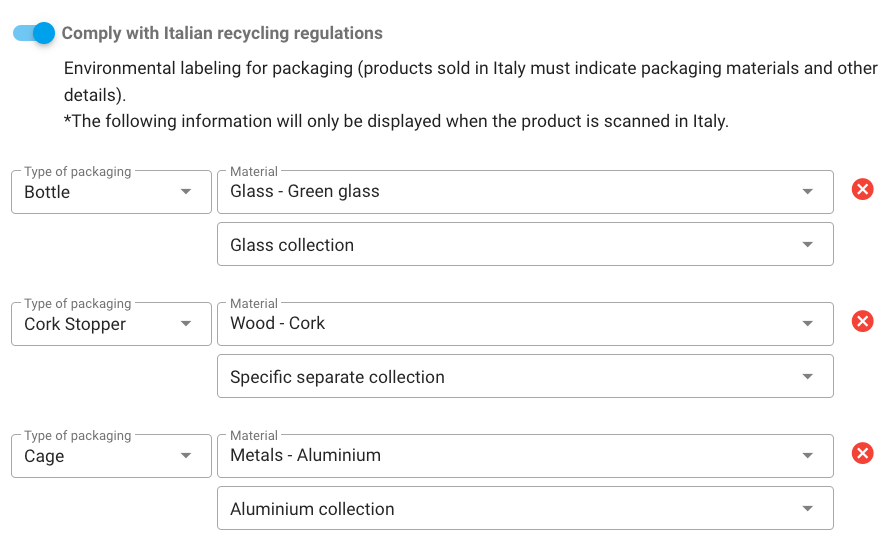Open the Cork Stopper packaging type dropdown
This screenshot has width=889, height=542.
click(110, 324)
